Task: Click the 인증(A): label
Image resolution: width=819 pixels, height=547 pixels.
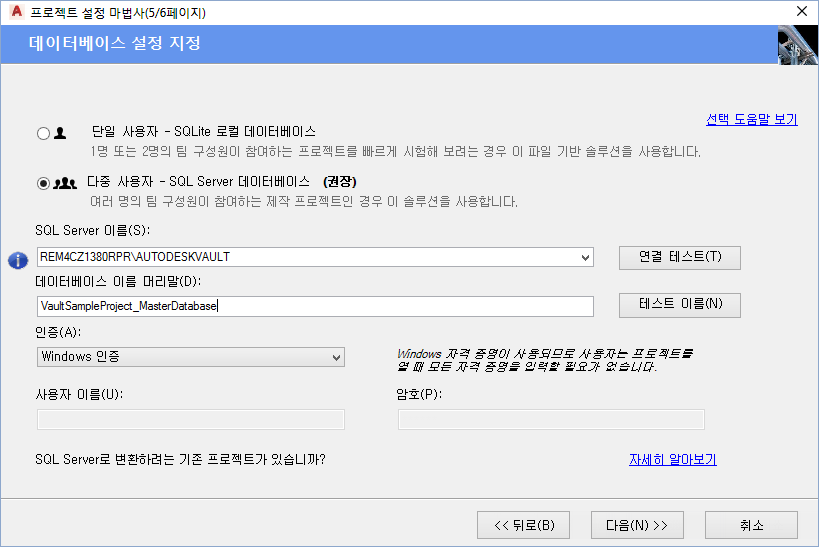Action: [x=58, y=332]
